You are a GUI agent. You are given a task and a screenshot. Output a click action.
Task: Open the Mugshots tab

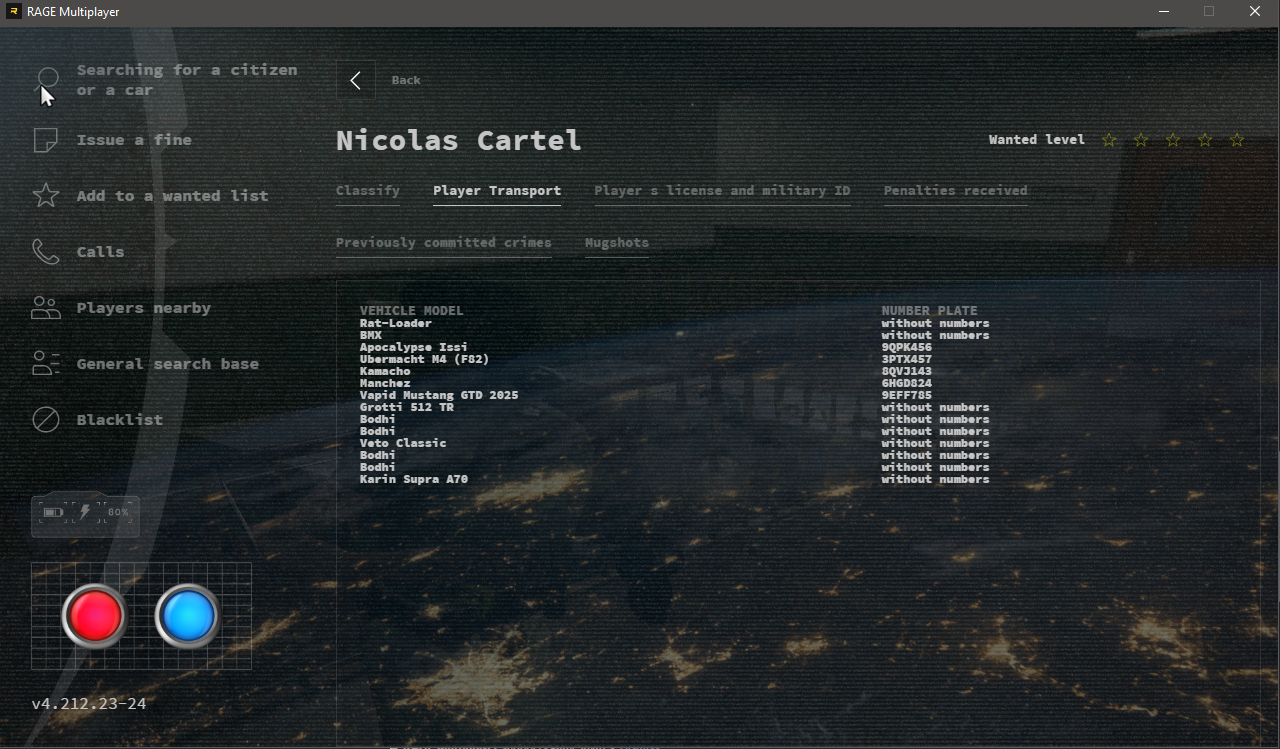point(616,243)
